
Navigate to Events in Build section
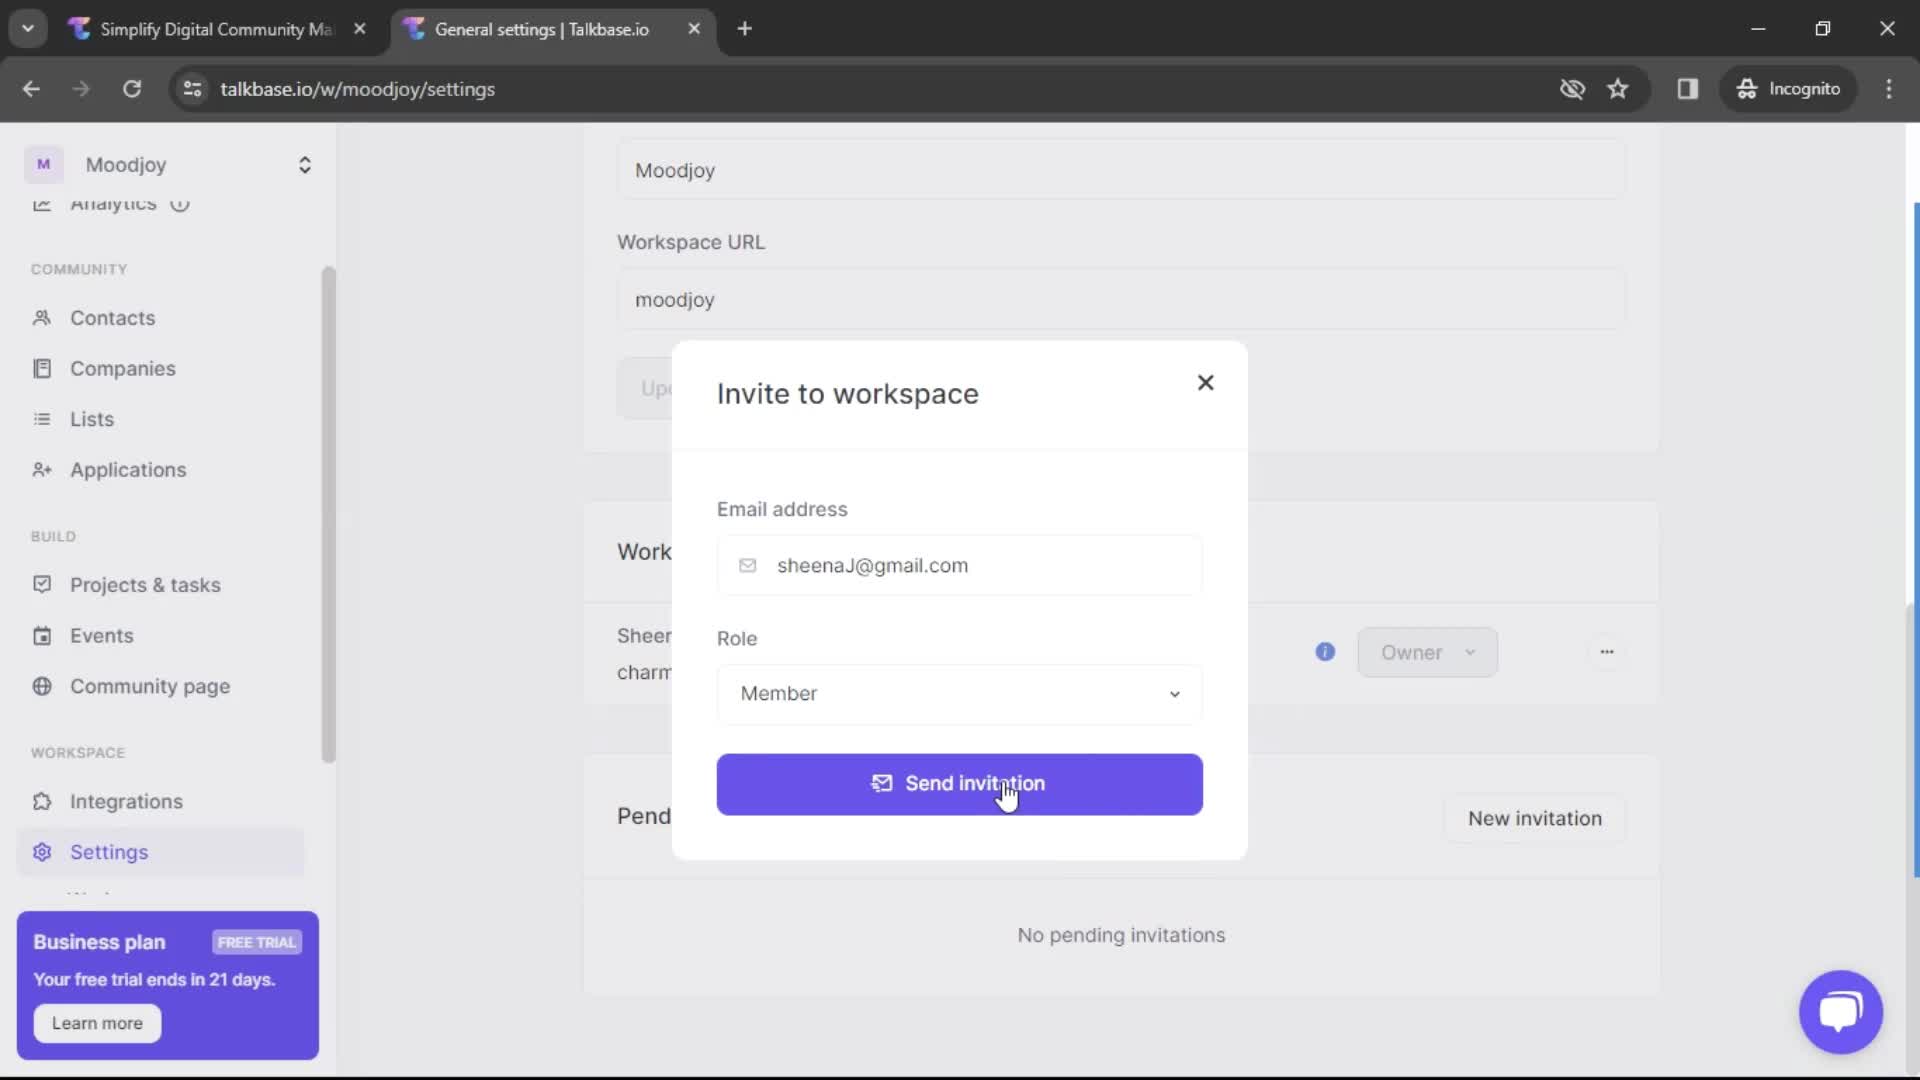(x=102, y=636)
